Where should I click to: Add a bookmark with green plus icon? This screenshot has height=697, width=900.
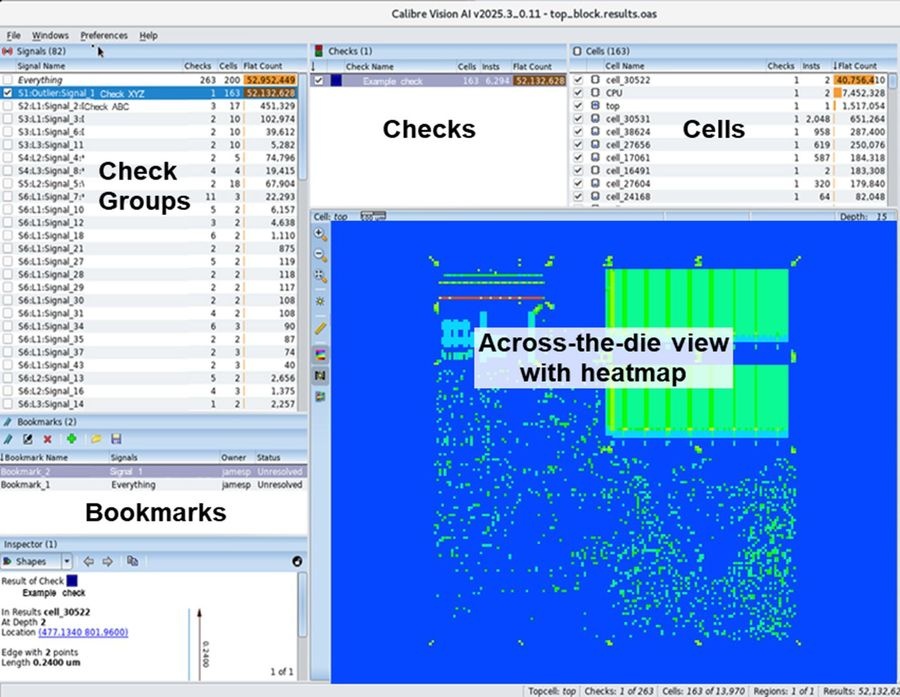coord(71,439)
